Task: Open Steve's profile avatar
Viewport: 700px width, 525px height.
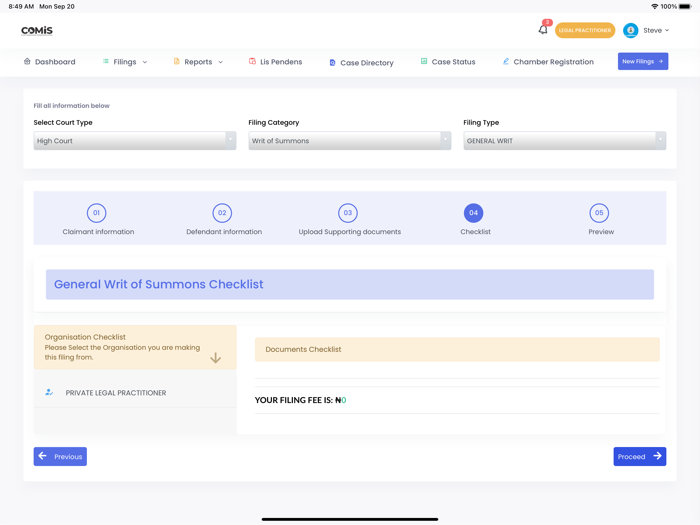Action: pyautogui.click(x=630, y=30)
